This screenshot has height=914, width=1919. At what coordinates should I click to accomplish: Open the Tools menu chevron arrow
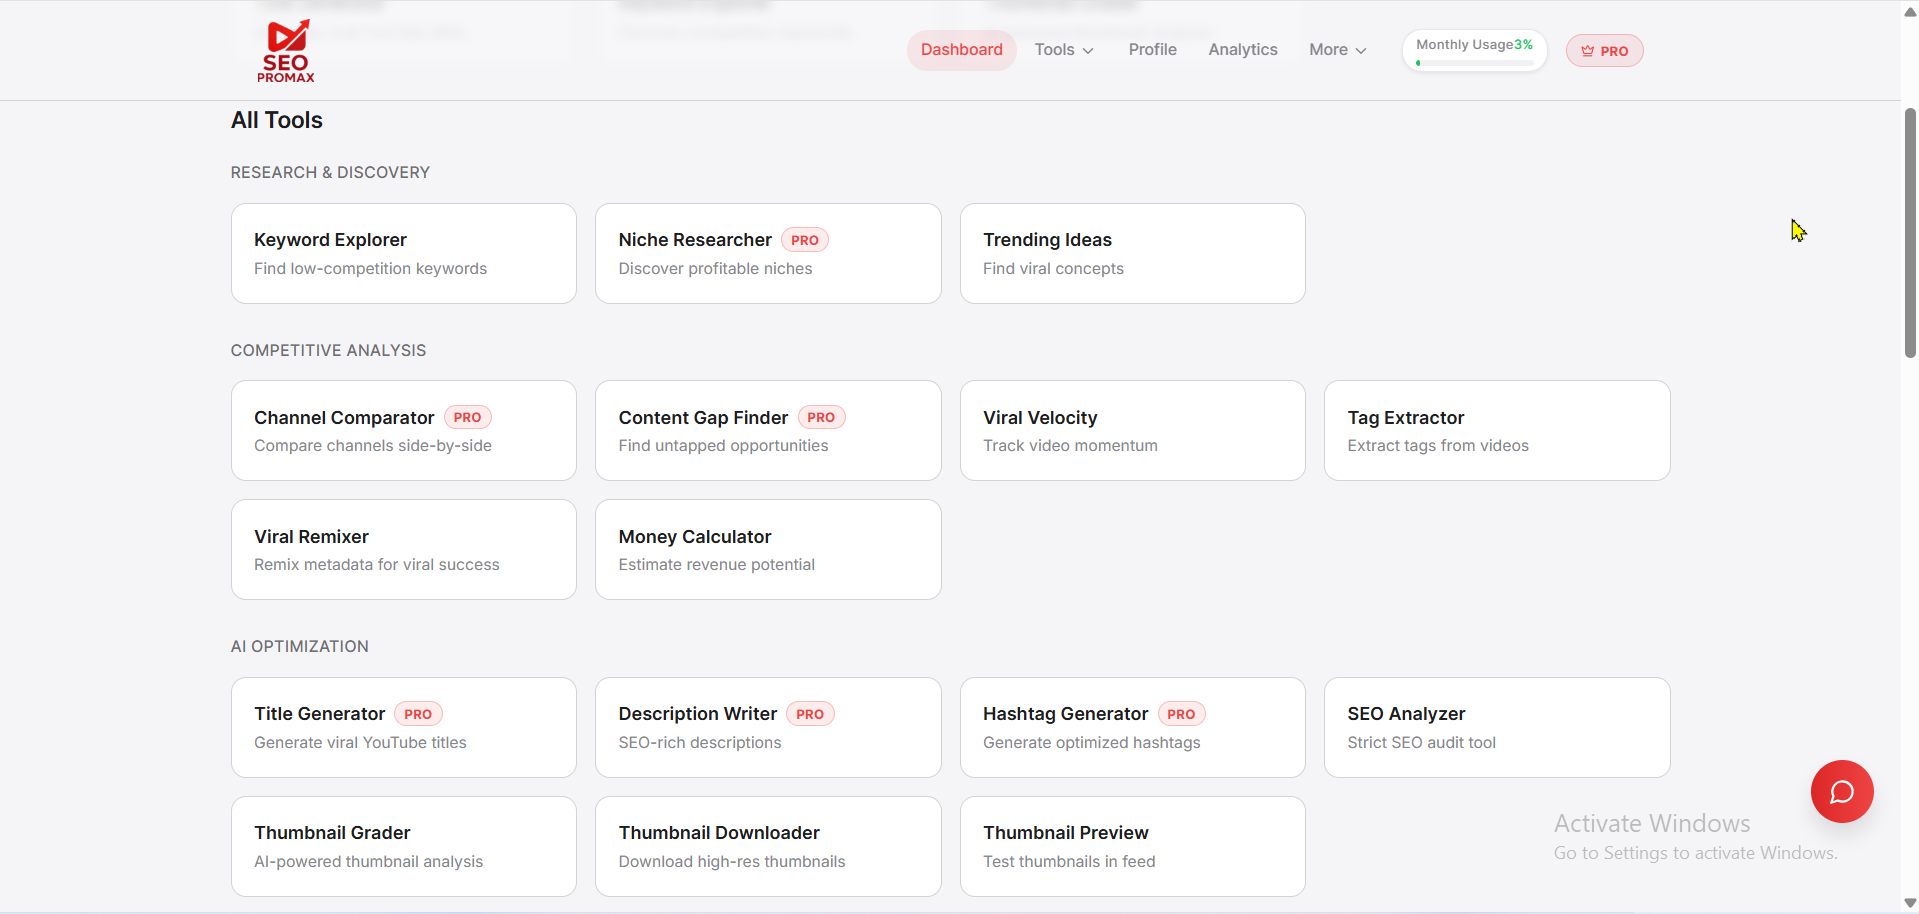[1089, 51]
